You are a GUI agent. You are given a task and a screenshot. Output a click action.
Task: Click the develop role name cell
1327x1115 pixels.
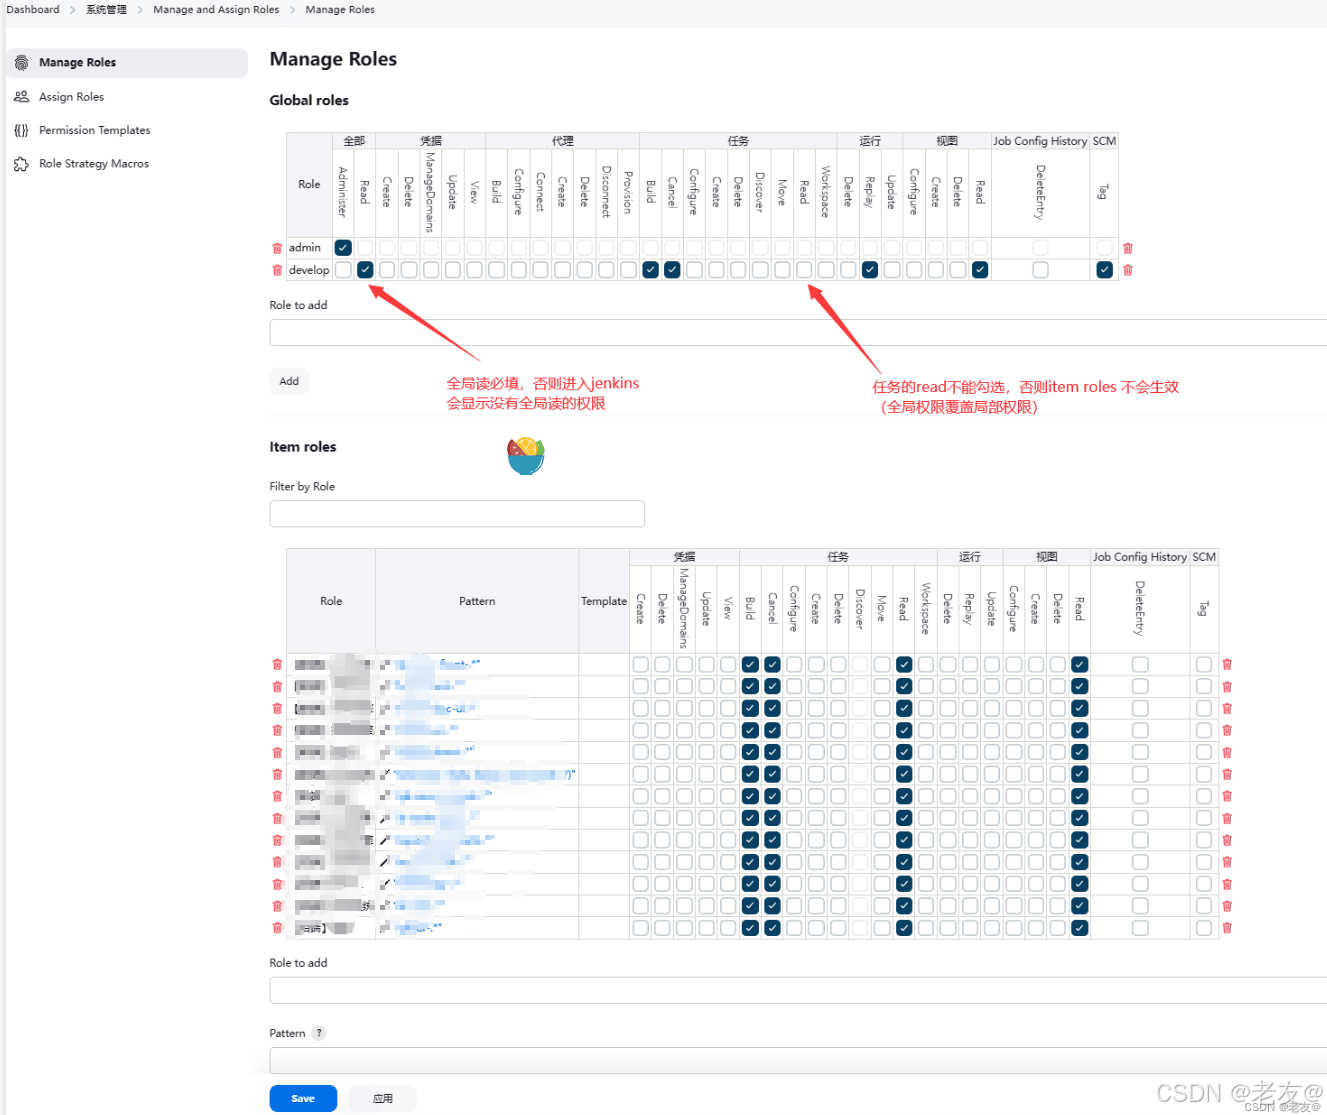[309, 270]
